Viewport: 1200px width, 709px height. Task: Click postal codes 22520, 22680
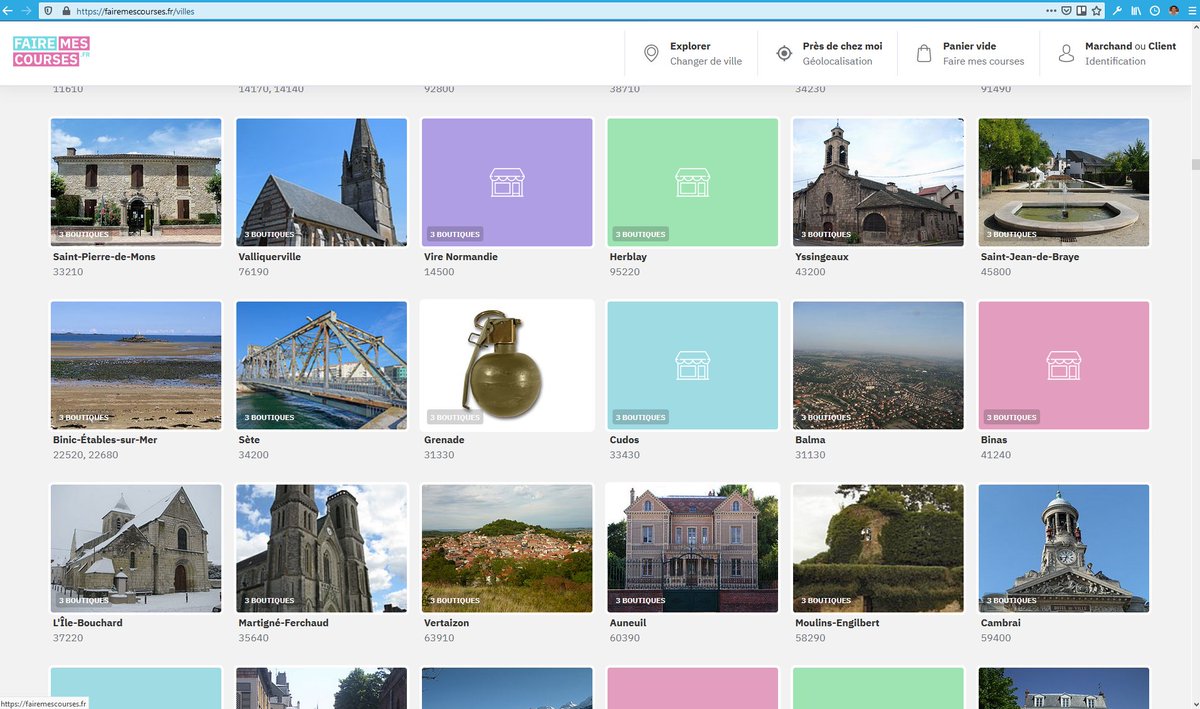(85, 455)
